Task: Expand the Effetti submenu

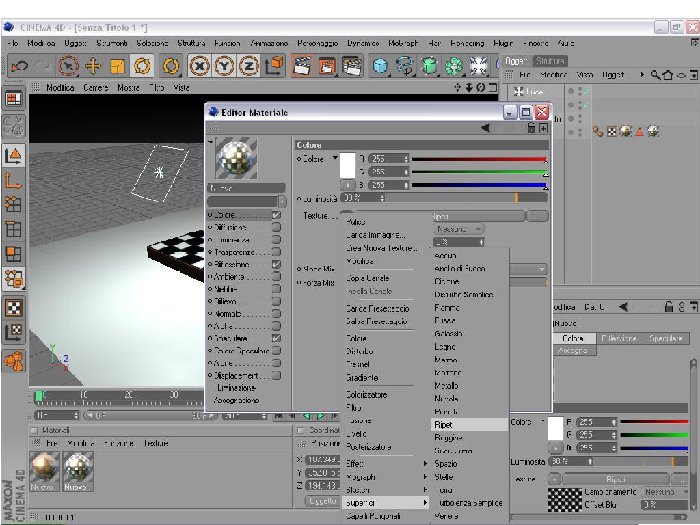Action: tap(387, 464)
